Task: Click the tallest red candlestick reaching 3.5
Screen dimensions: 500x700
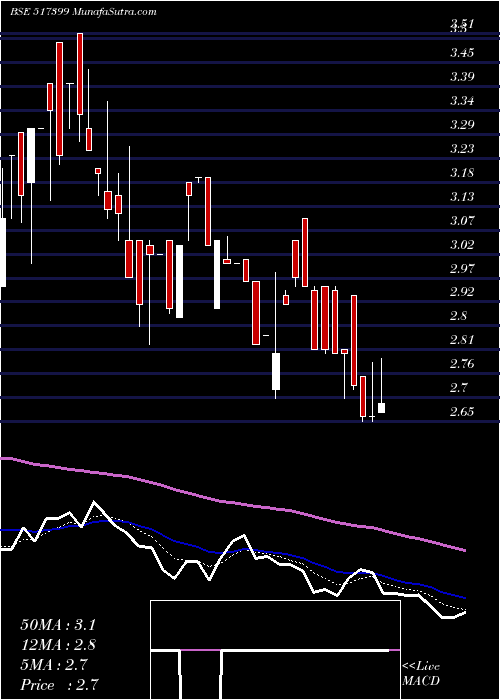Action: pos(80,74)
